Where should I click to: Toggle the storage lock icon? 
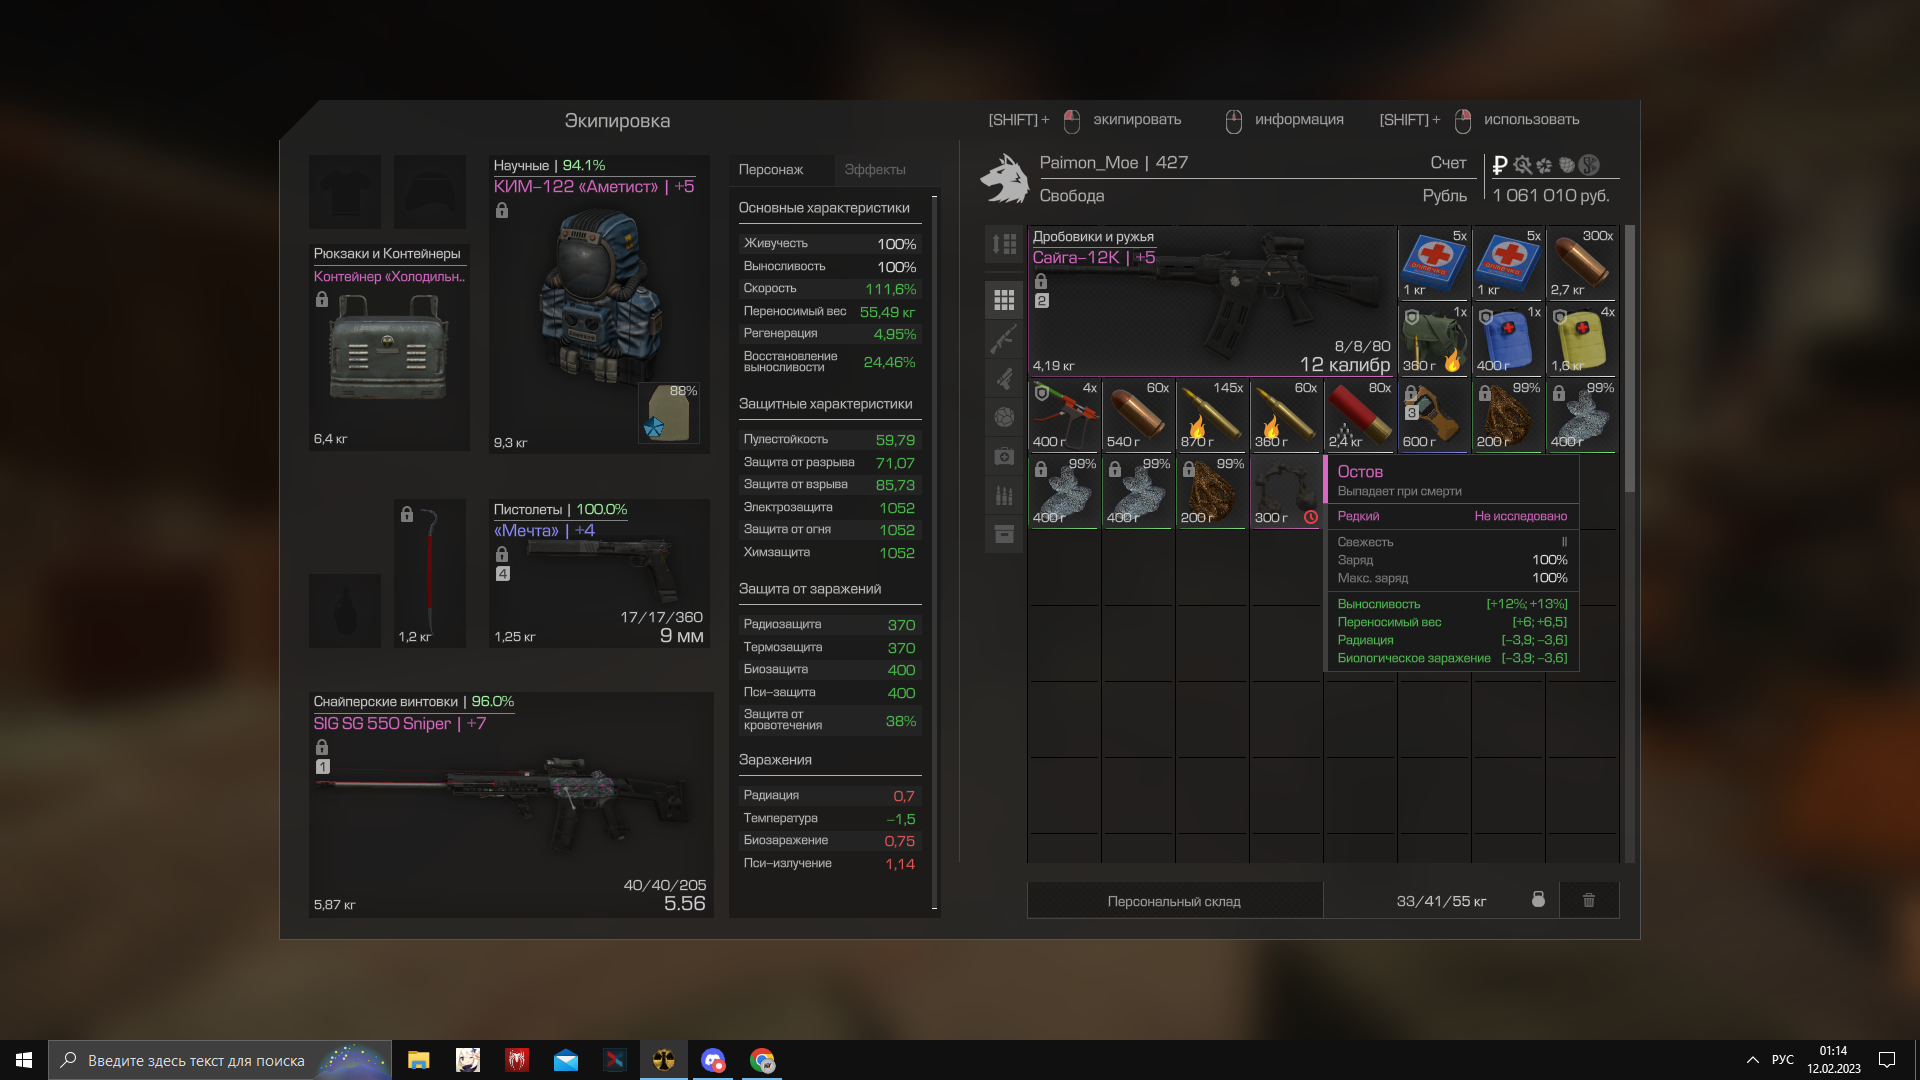click(1538, 900)
